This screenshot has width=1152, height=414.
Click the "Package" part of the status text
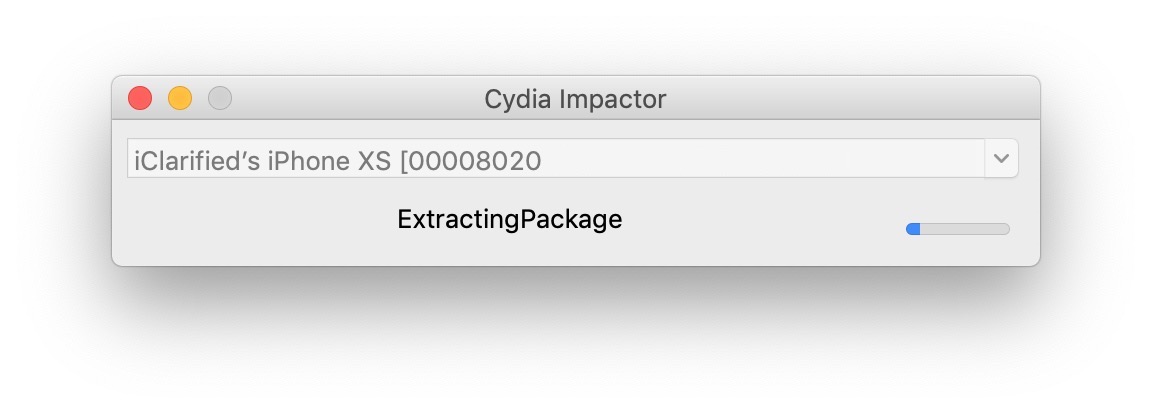coord(570,219)
